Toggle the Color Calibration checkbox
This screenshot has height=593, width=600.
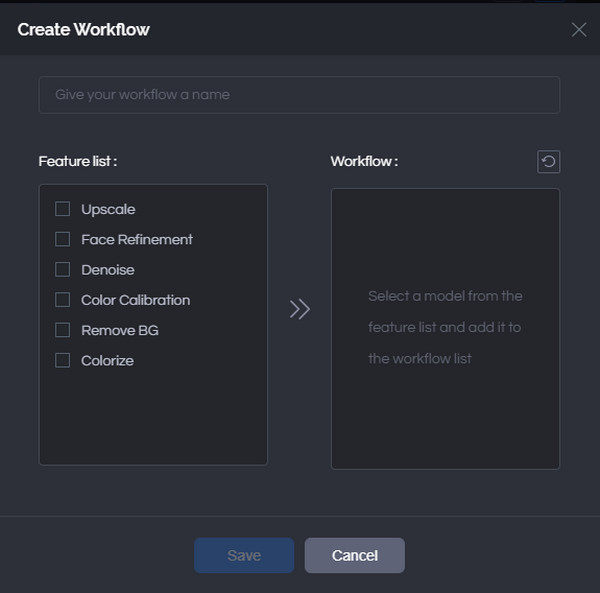pos(62,300)
